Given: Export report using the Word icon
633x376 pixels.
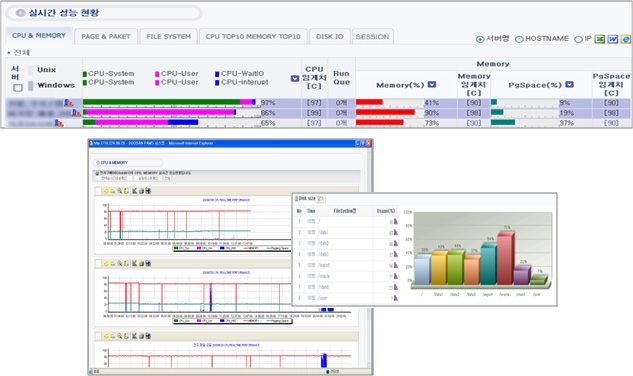Looking at the screenshot, I should [613, 39].
